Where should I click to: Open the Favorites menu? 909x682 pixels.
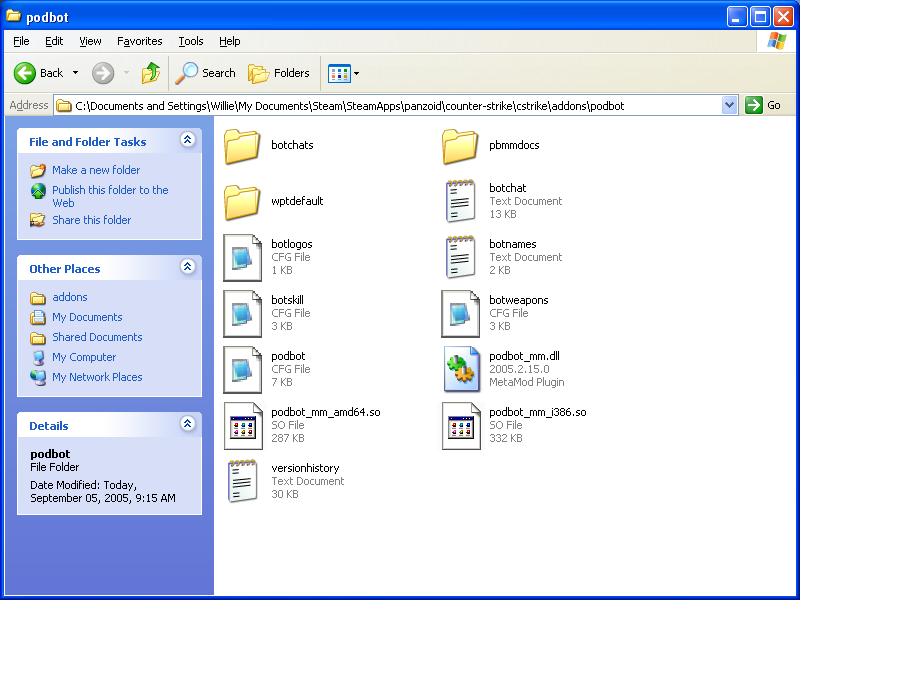tap(139, 41)
